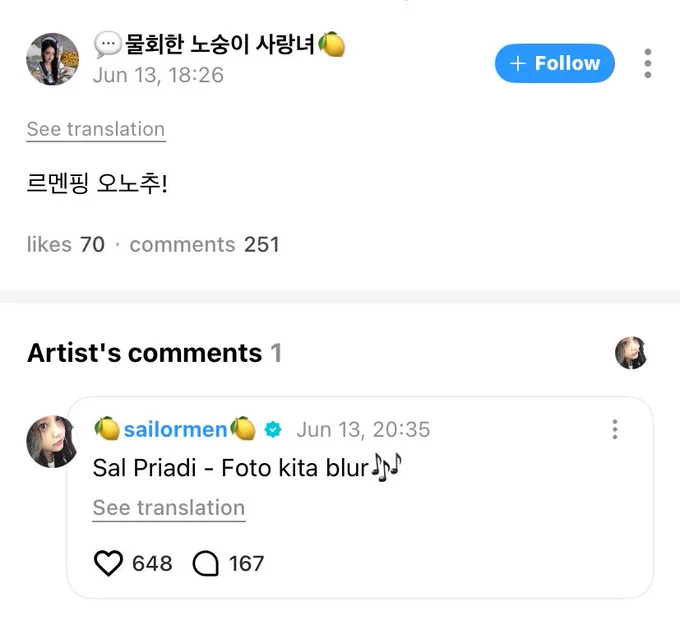Tap the sailormen avatar beside the comment
This screenshot has height=621, width=680.
click(51, 441)
